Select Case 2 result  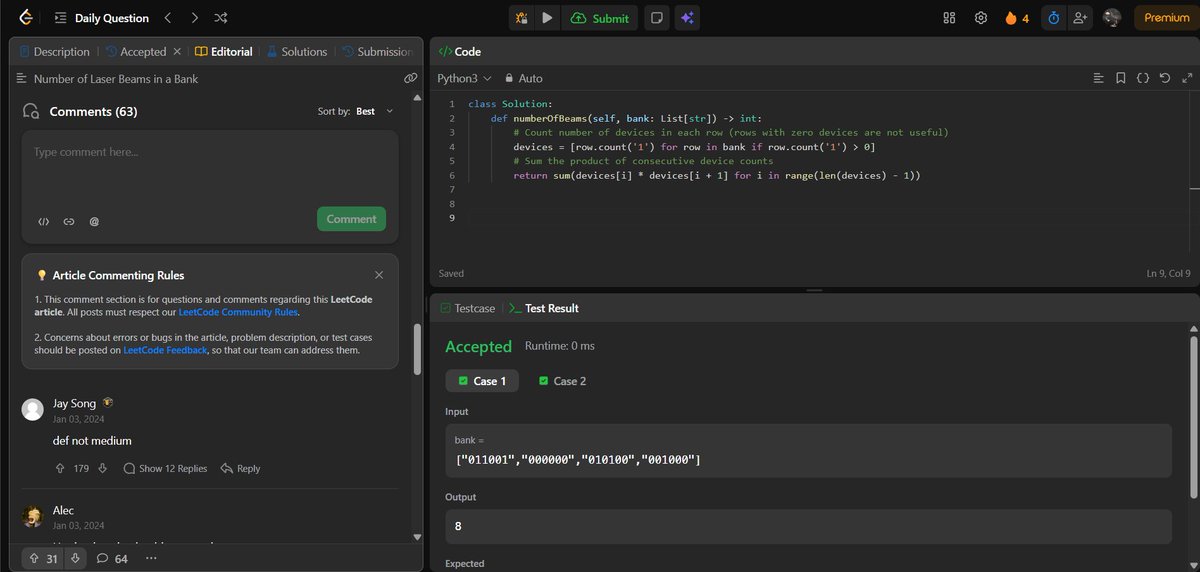click(x=562, y=381)
